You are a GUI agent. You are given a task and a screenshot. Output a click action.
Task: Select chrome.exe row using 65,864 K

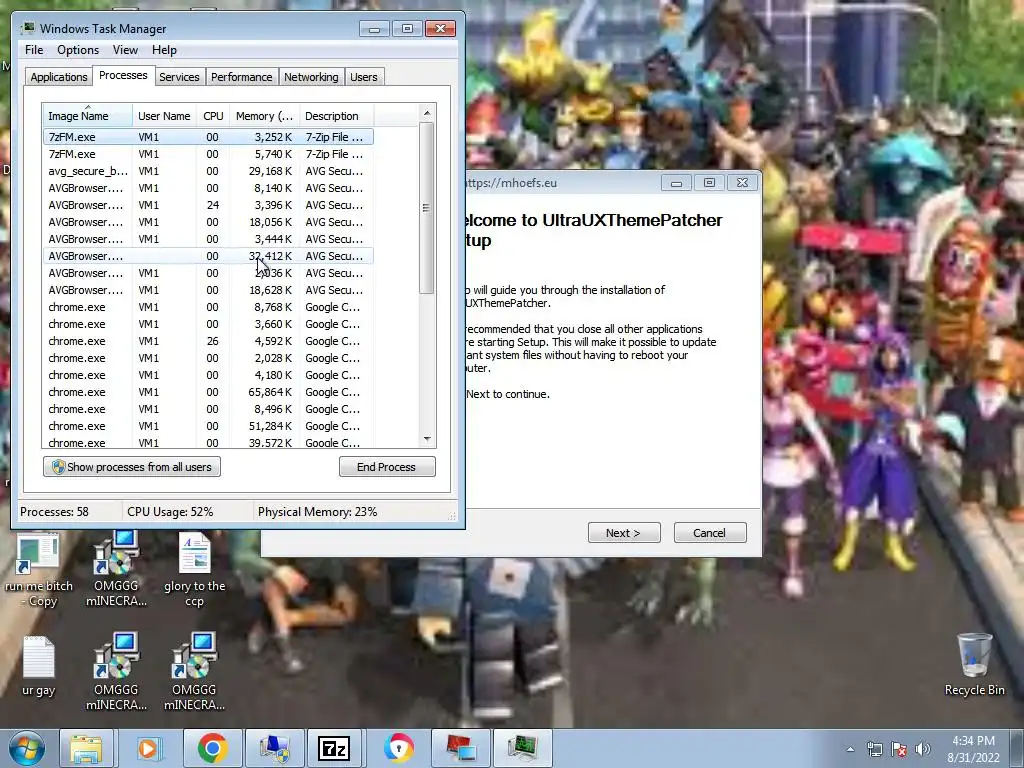208,392
